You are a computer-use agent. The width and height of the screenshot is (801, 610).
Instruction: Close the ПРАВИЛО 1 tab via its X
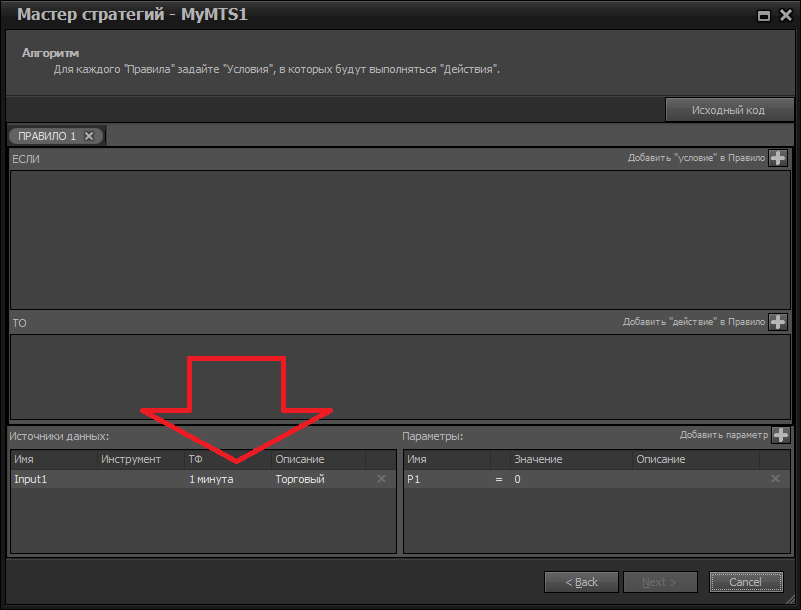coord(89,136)
